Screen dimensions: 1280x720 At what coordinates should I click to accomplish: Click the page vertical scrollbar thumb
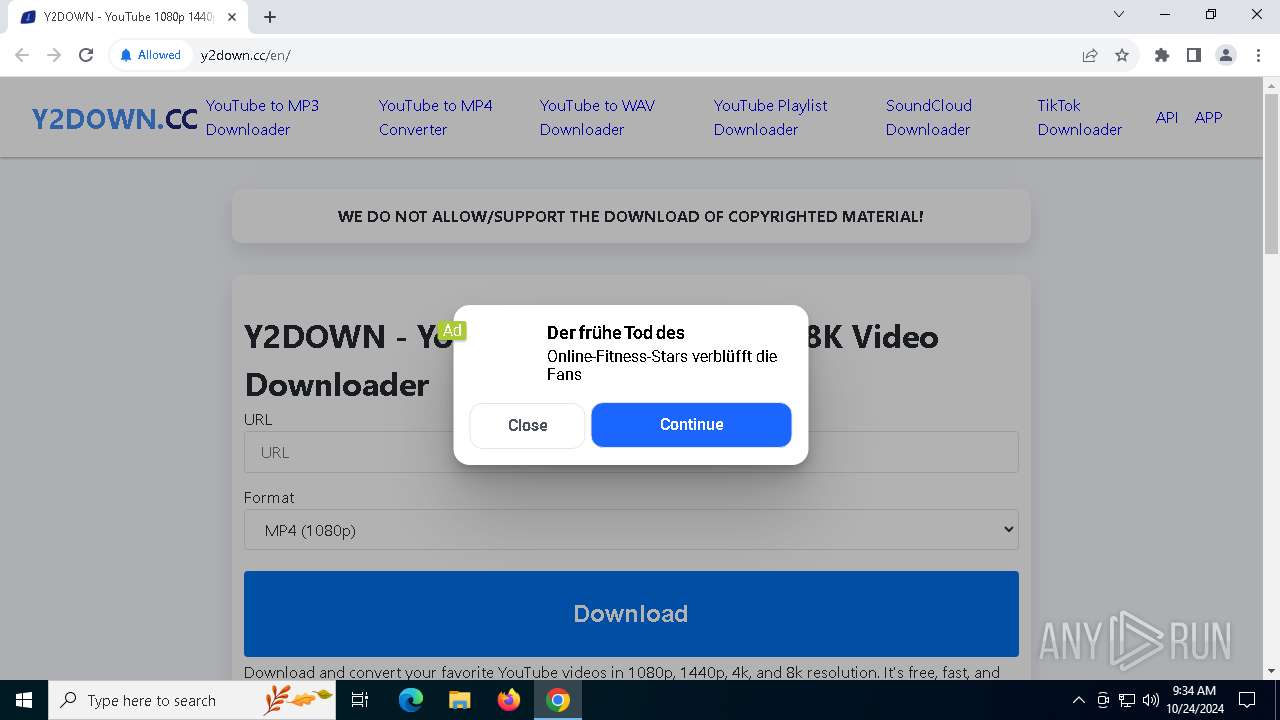[x=1271, y=174]
